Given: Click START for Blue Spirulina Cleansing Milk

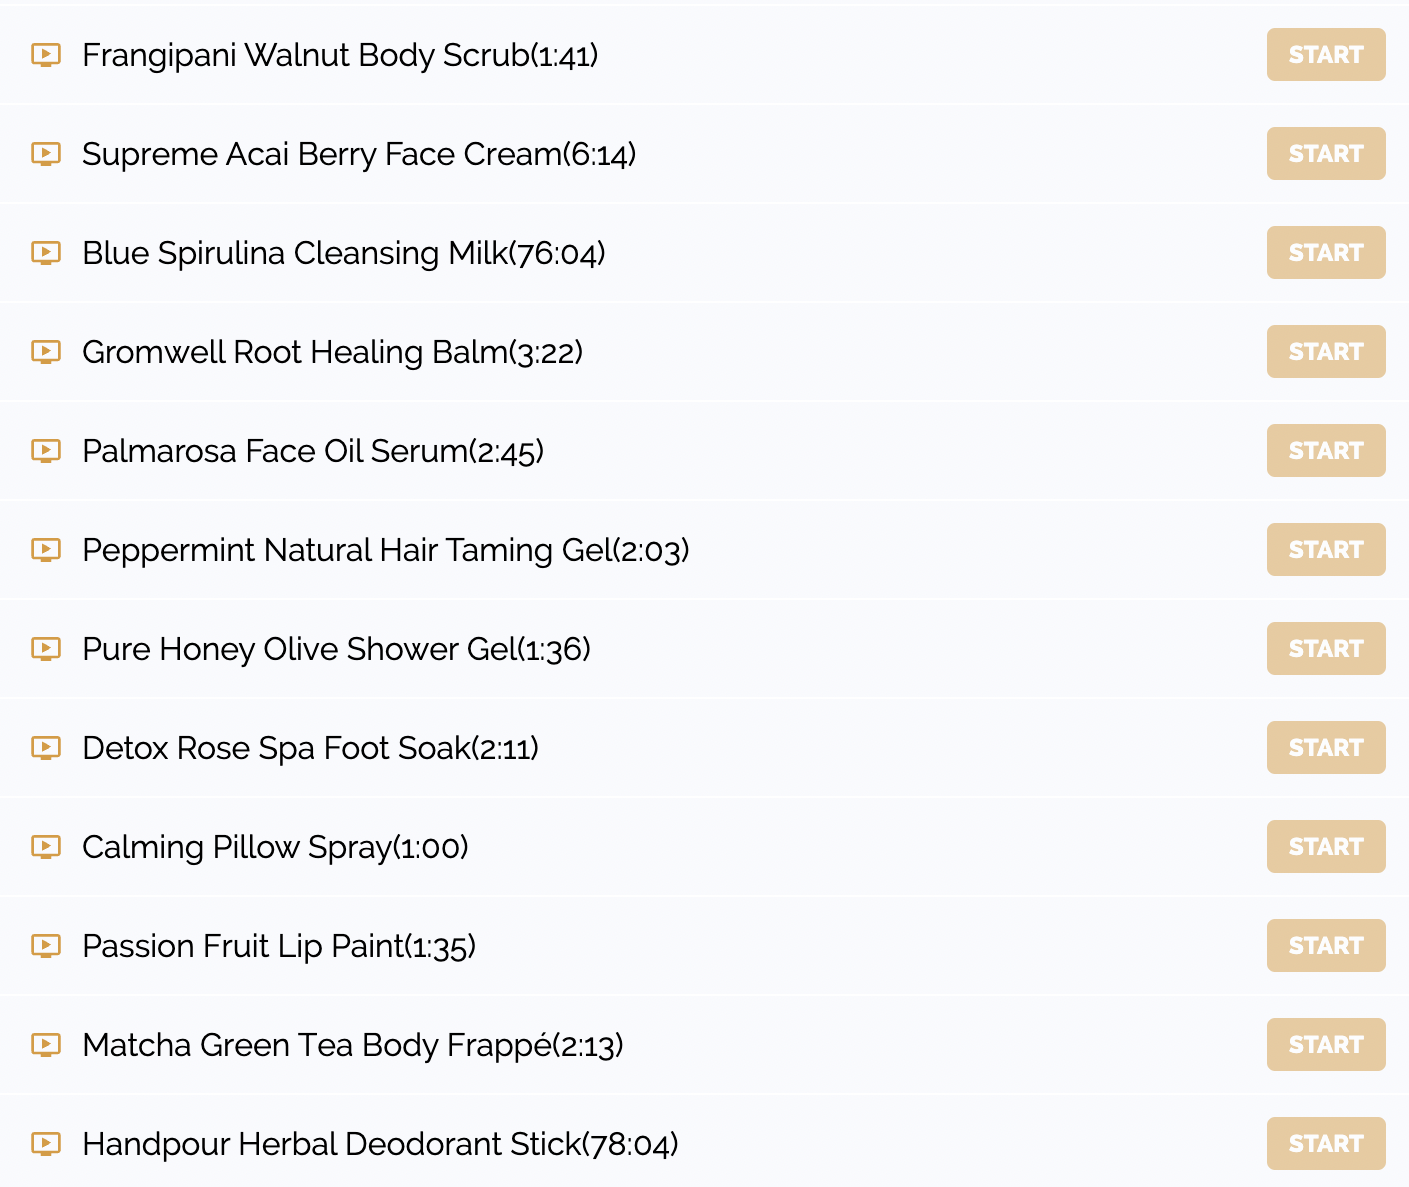Looking at the screenshot, I should (x=1326, y=253).
